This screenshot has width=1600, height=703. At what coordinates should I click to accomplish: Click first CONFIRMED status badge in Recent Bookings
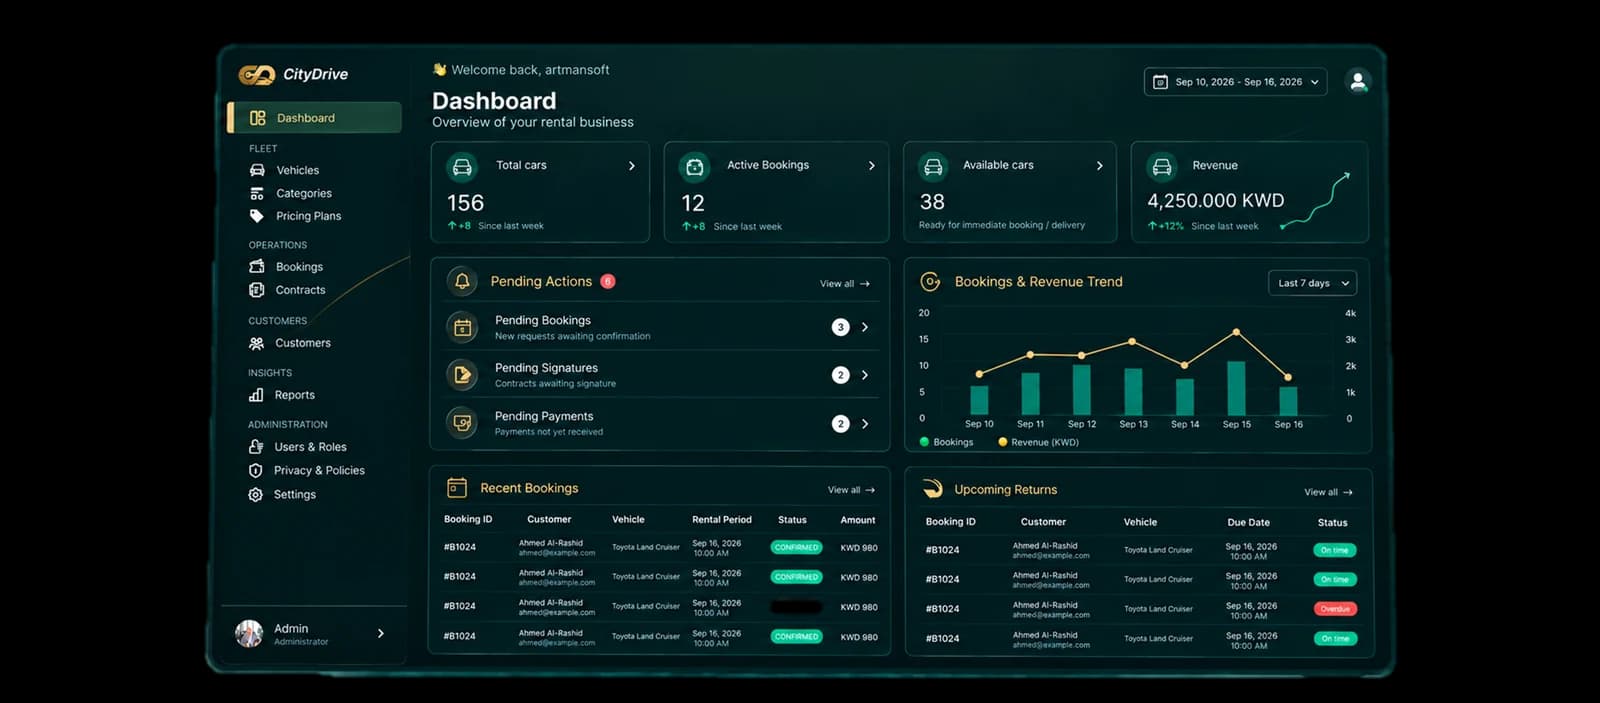pos(797,547)
